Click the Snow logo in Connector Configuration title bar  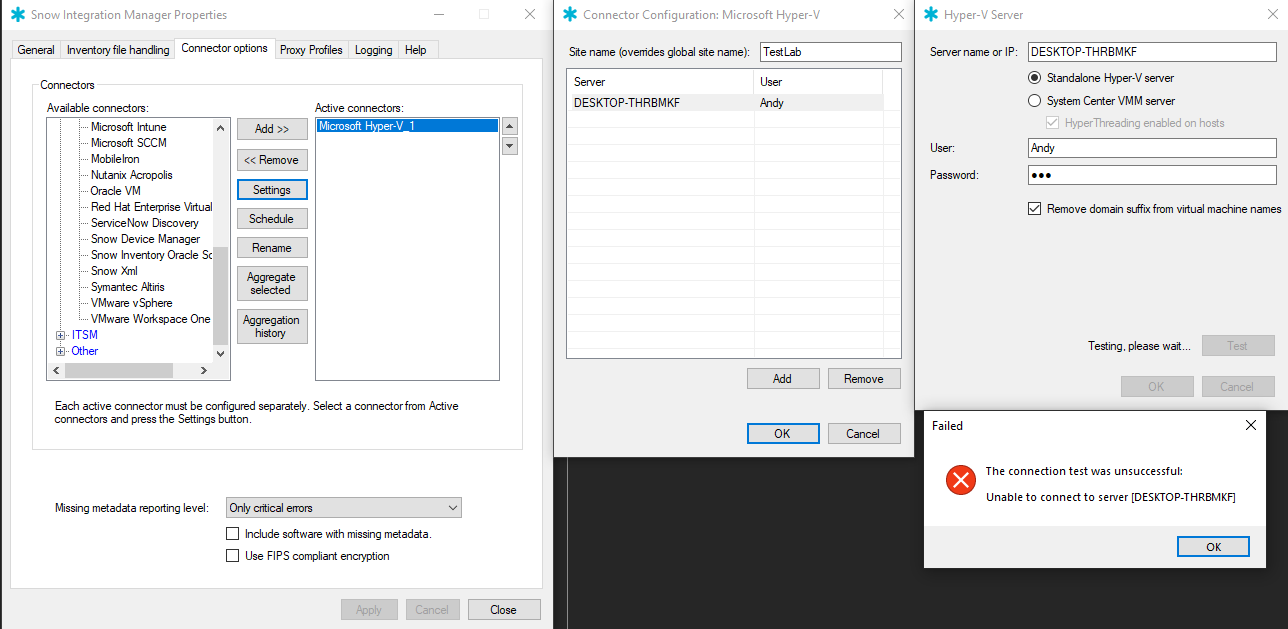tap(570, 15)
